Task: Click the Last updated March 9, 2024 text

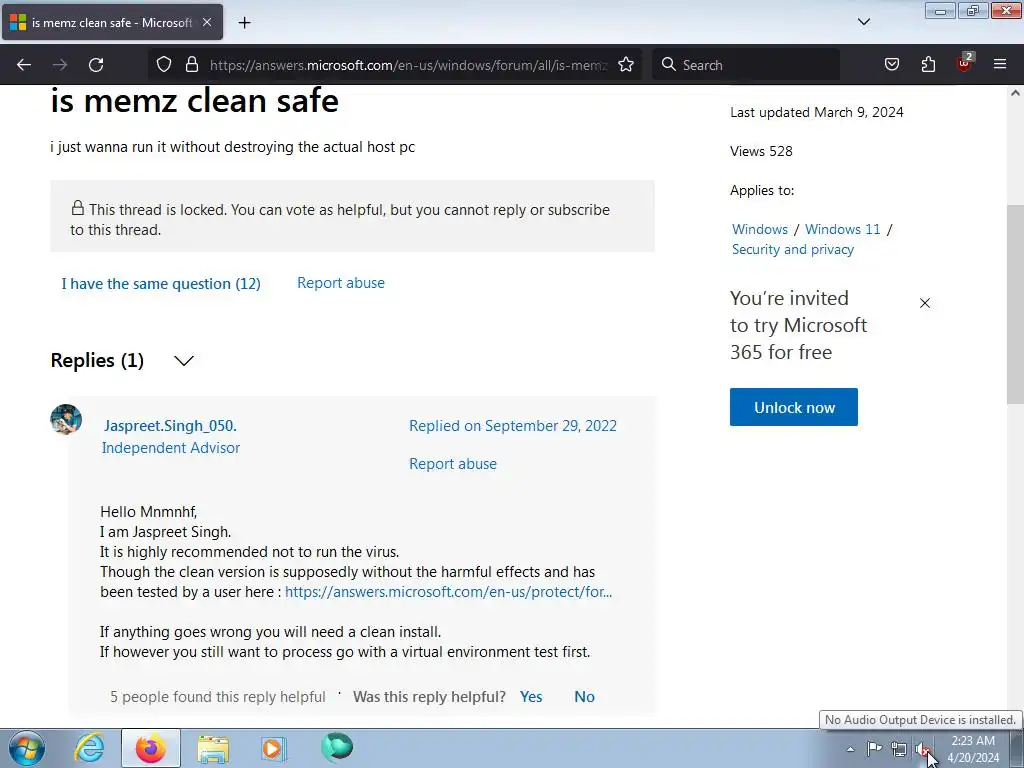Action: coord(816,112)
